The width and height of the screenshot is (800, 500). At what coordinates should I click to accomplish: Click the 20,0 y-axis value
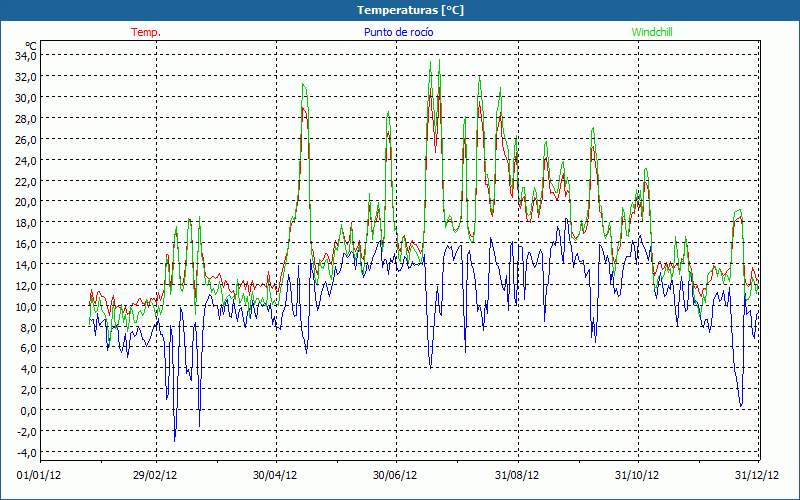coord(25,202)
